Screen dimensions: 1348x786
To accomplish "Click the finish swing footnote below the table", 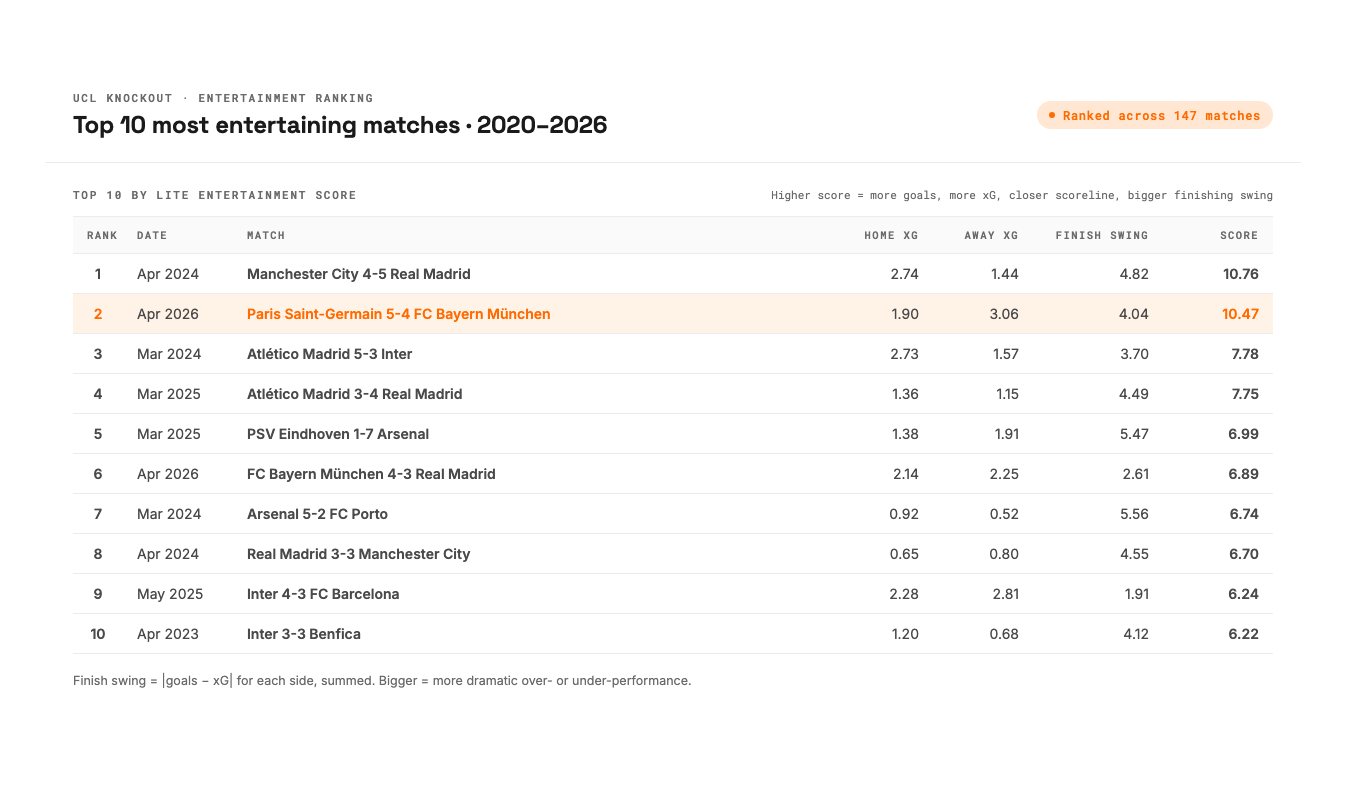I will (382, 681).
